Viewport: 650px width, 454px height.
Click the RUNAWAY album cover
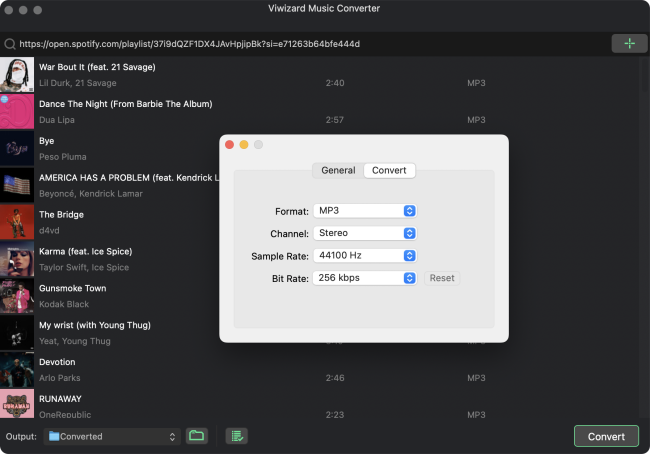(17, 403)
